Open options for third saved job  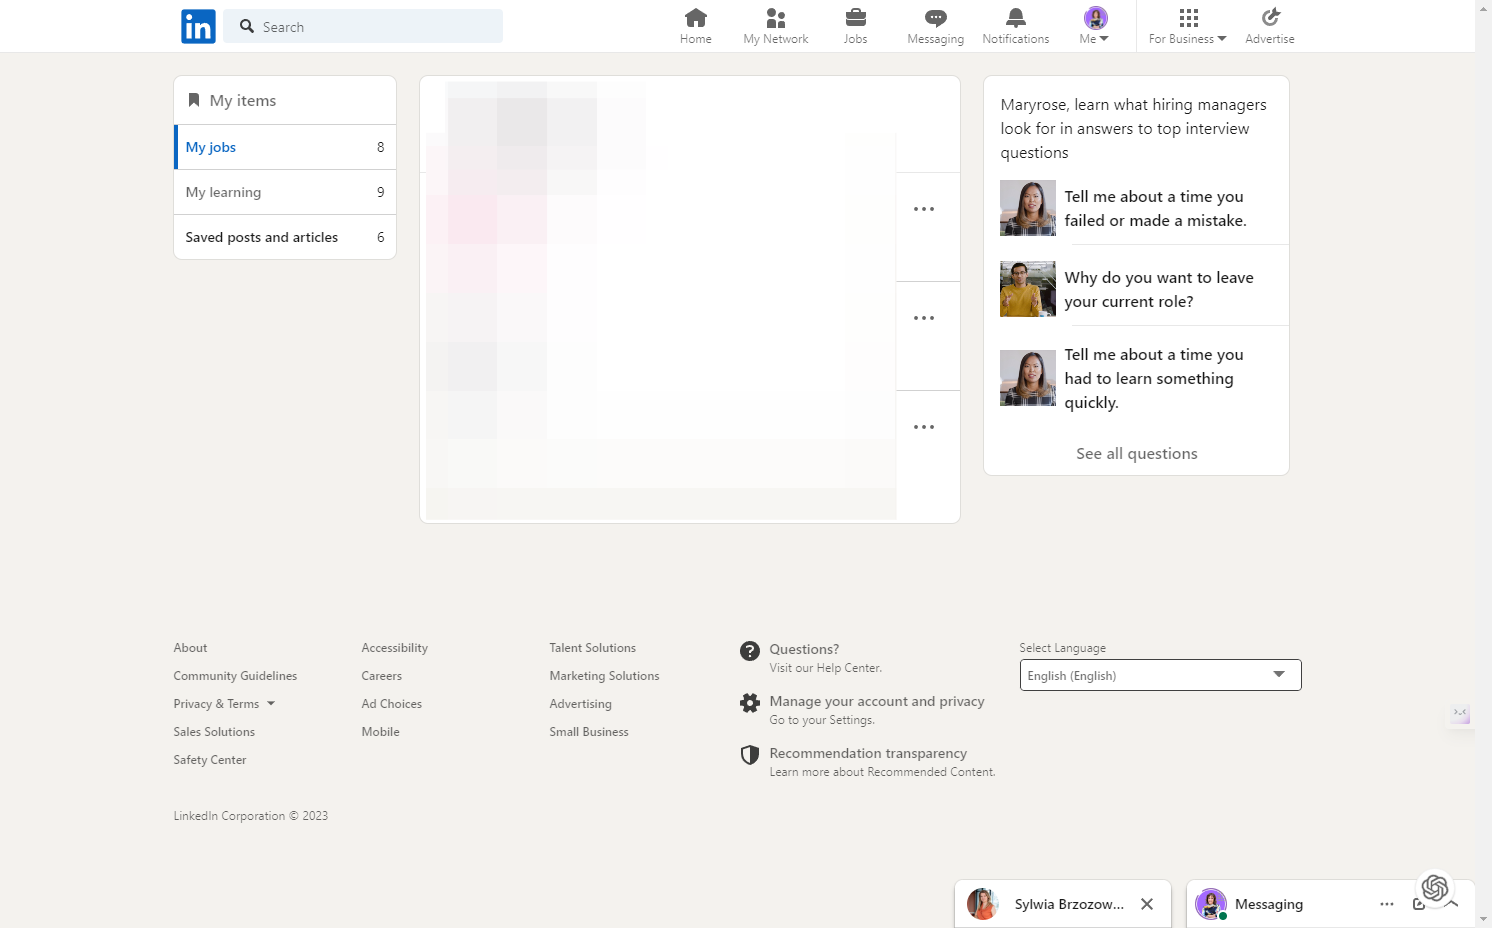point(924,427)
